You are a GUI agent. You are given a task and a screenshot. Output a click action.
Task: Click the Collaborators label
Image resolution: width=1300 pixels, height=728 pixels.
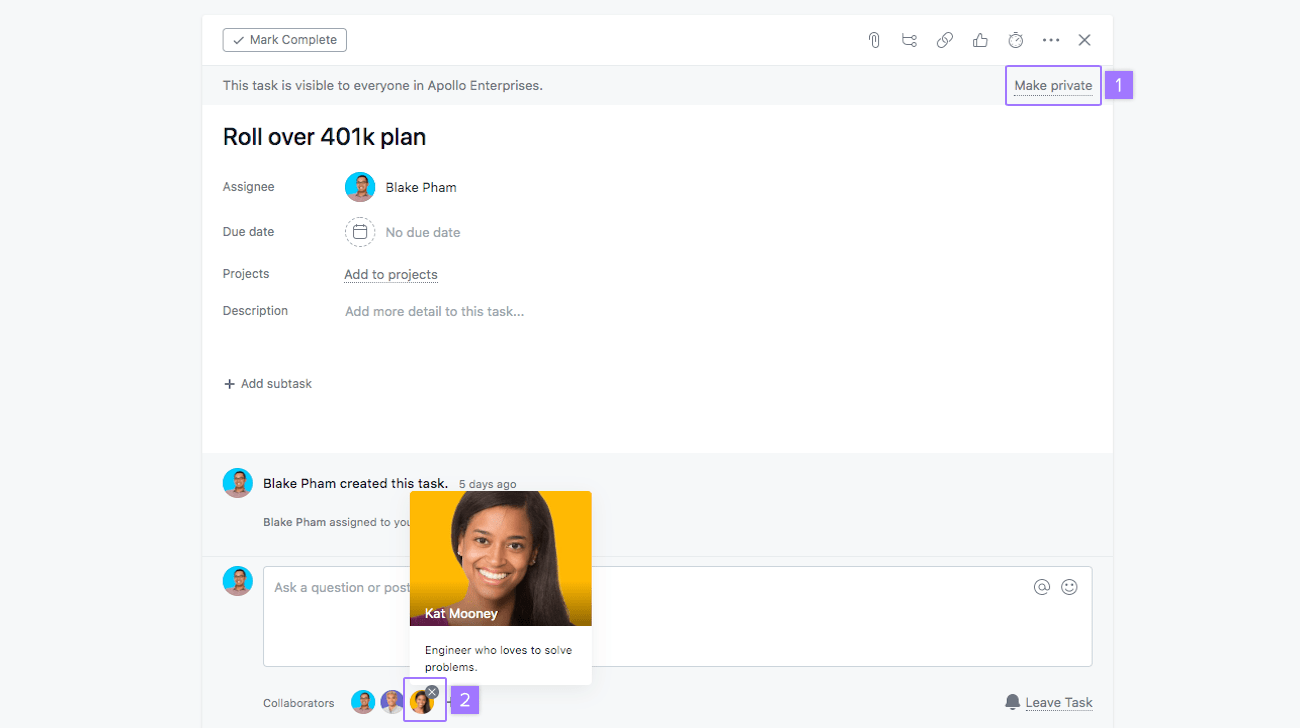pos(299,703)
